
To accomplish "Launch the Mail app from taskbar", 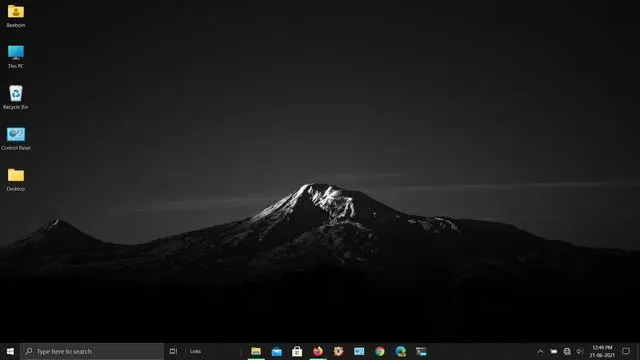I will click(x=277, y=351).
